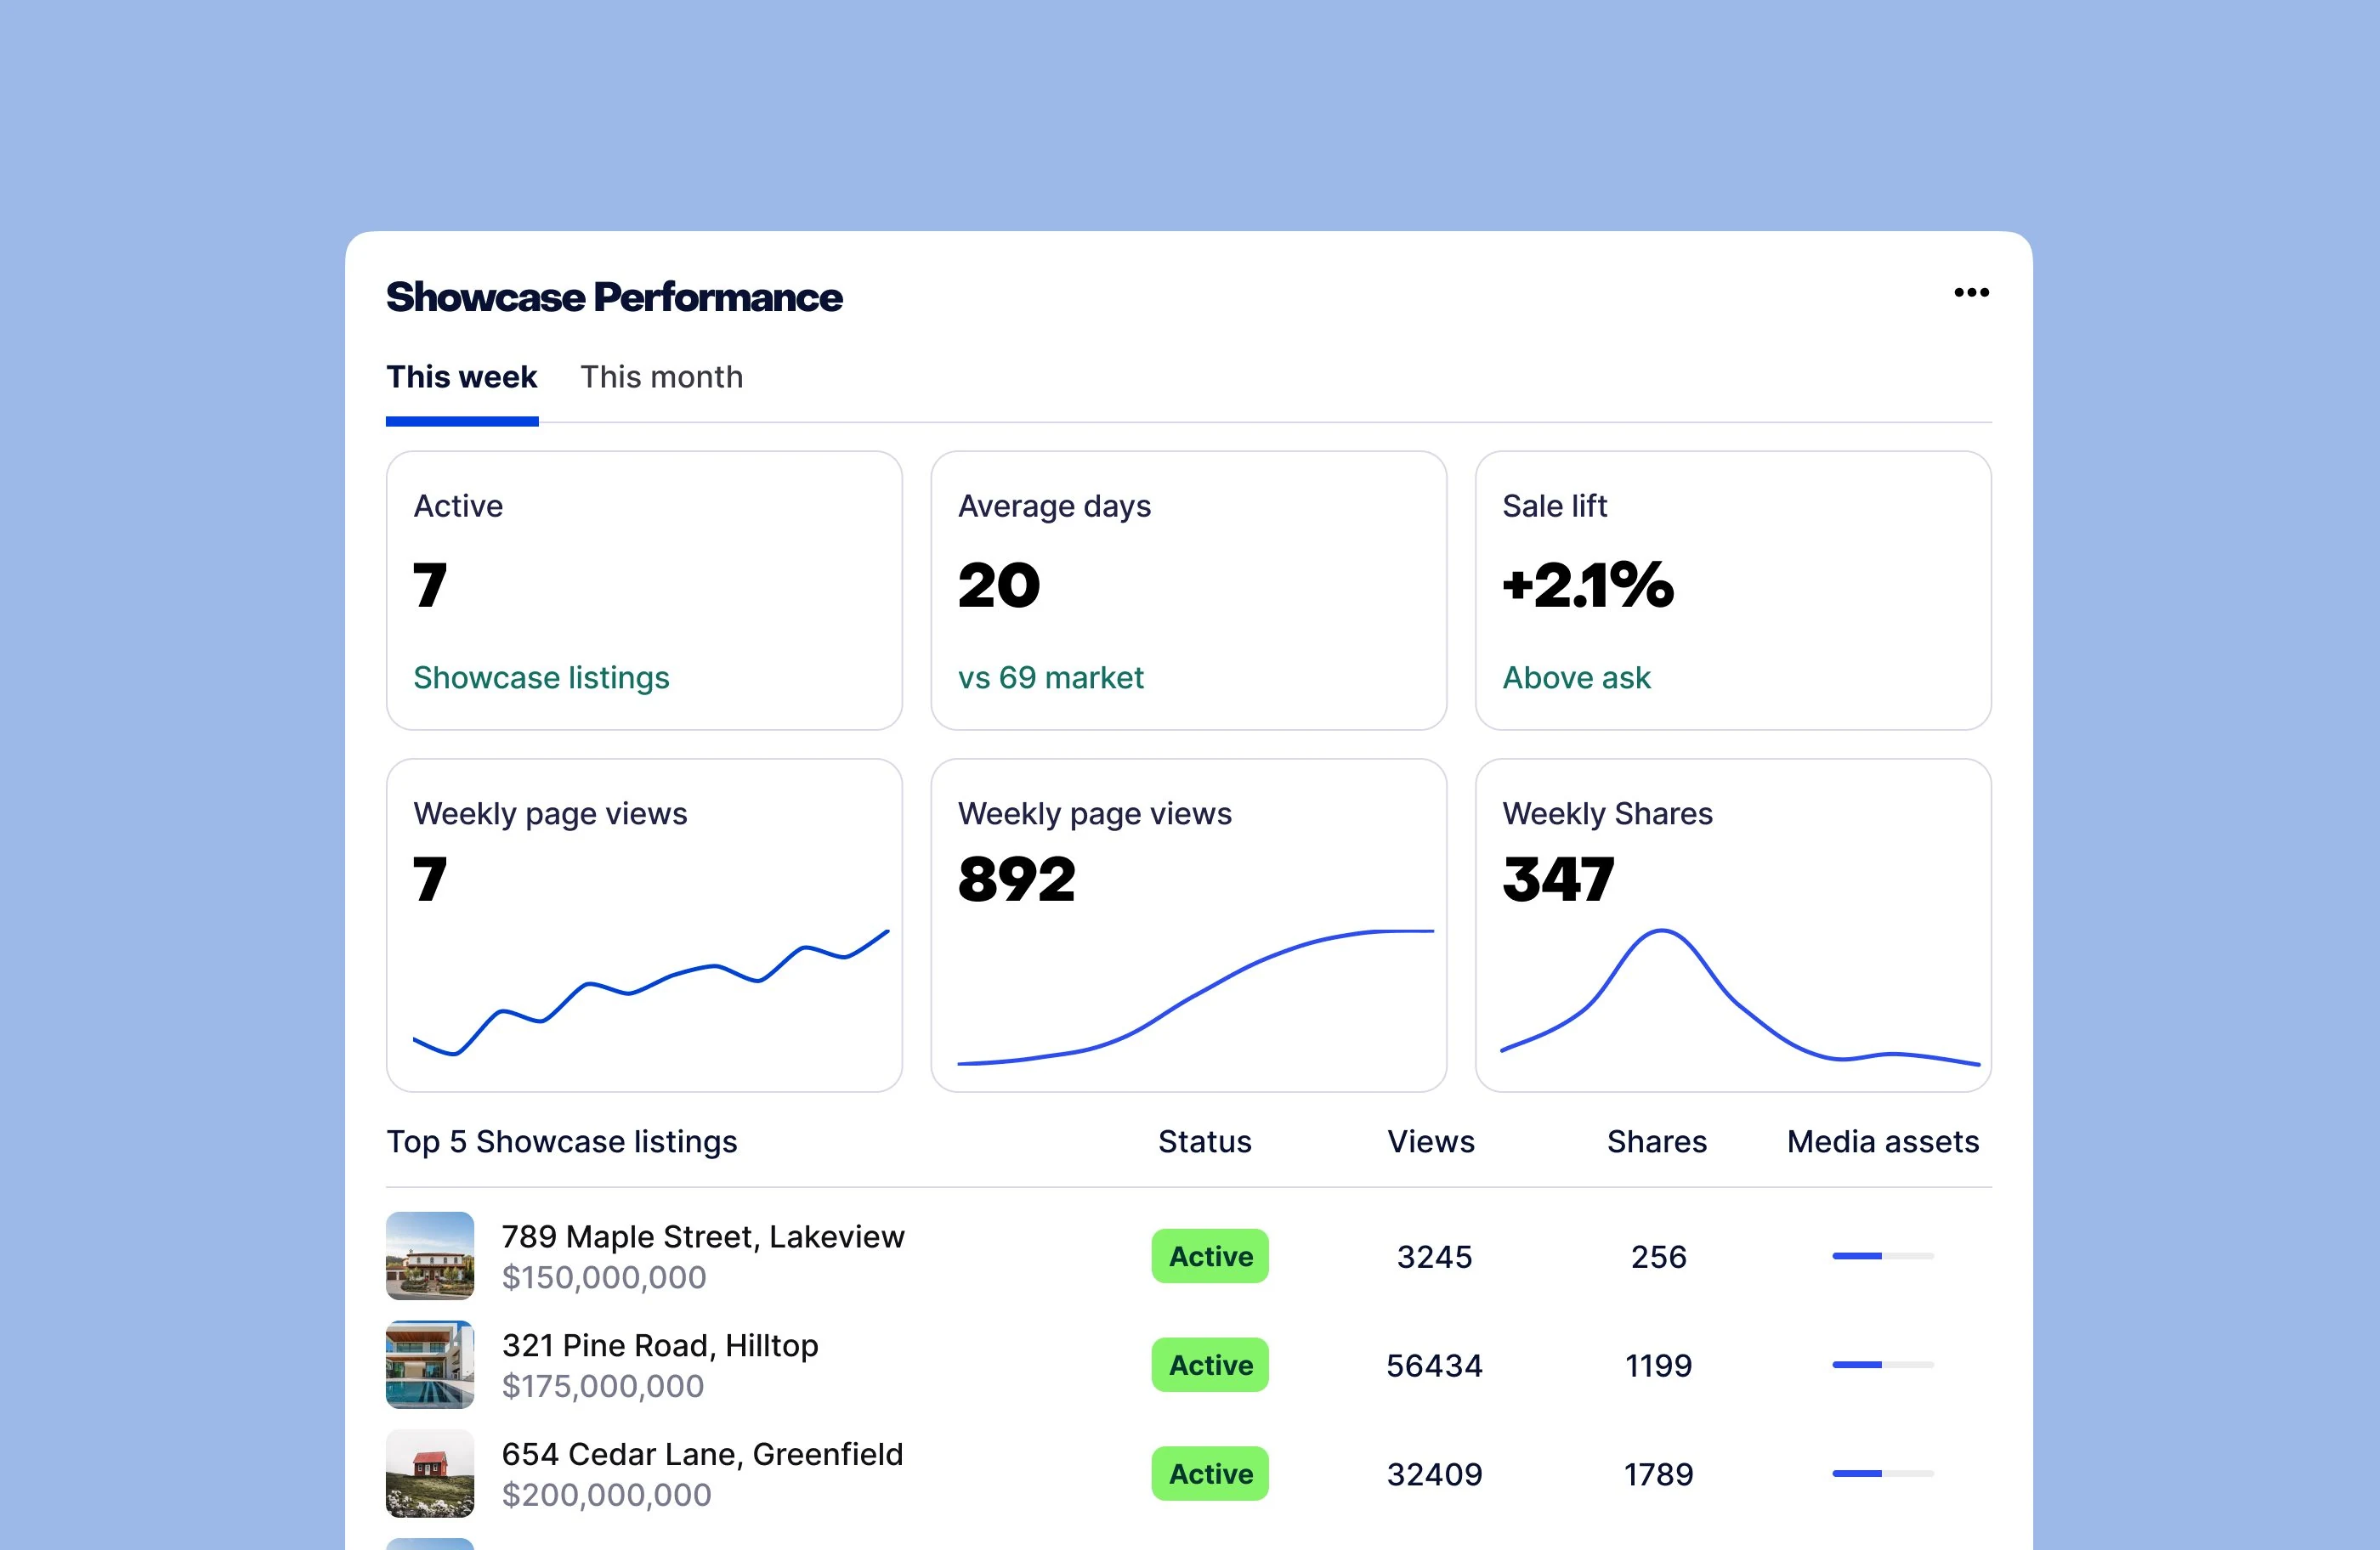Click the 321 Pine Road property thumbnail
This screenshot has height=1550, width=2380.
click(429, 1365)
